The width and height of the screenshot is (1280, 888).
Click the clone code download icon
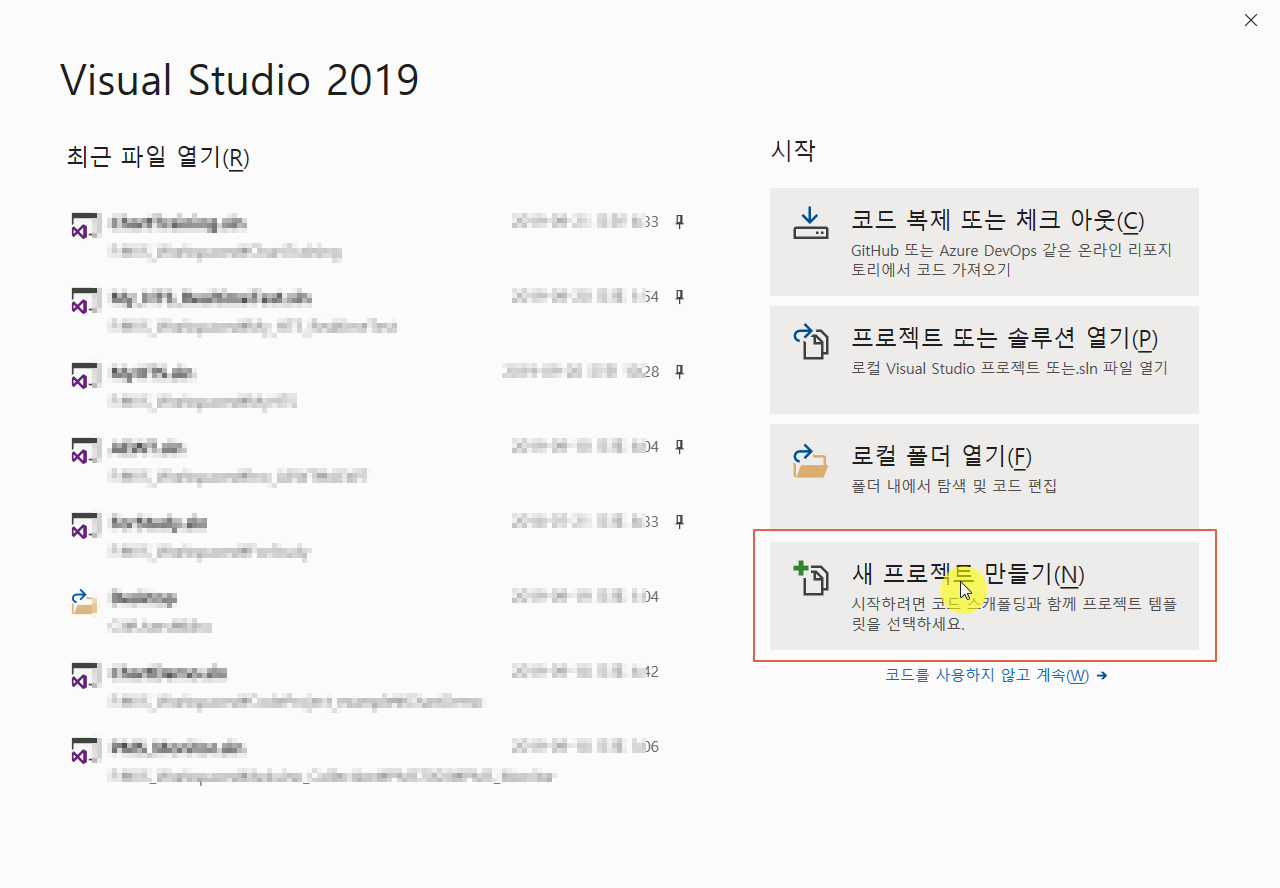(x=811, y=223)
